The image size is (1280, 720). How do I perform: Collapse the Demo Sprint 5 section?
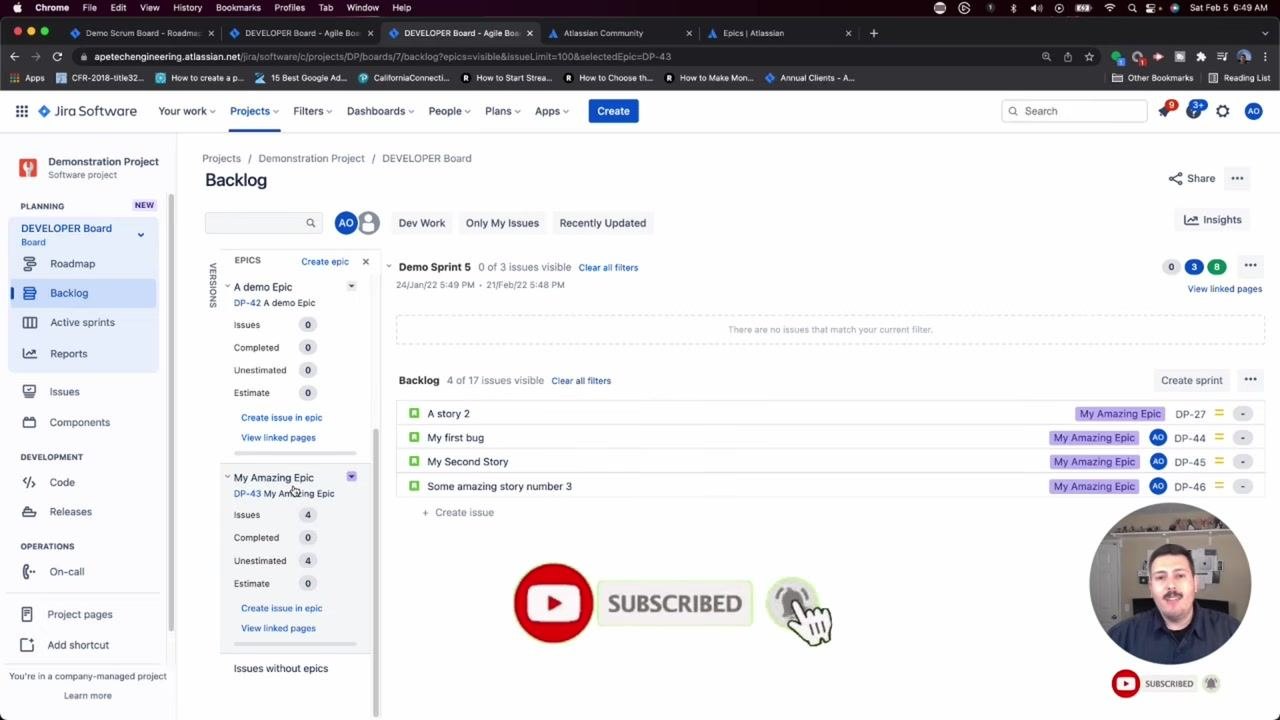click(389, 267)
